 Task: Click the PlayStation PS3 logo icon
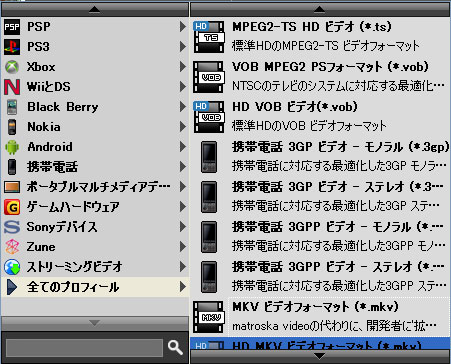pos(12,47)
